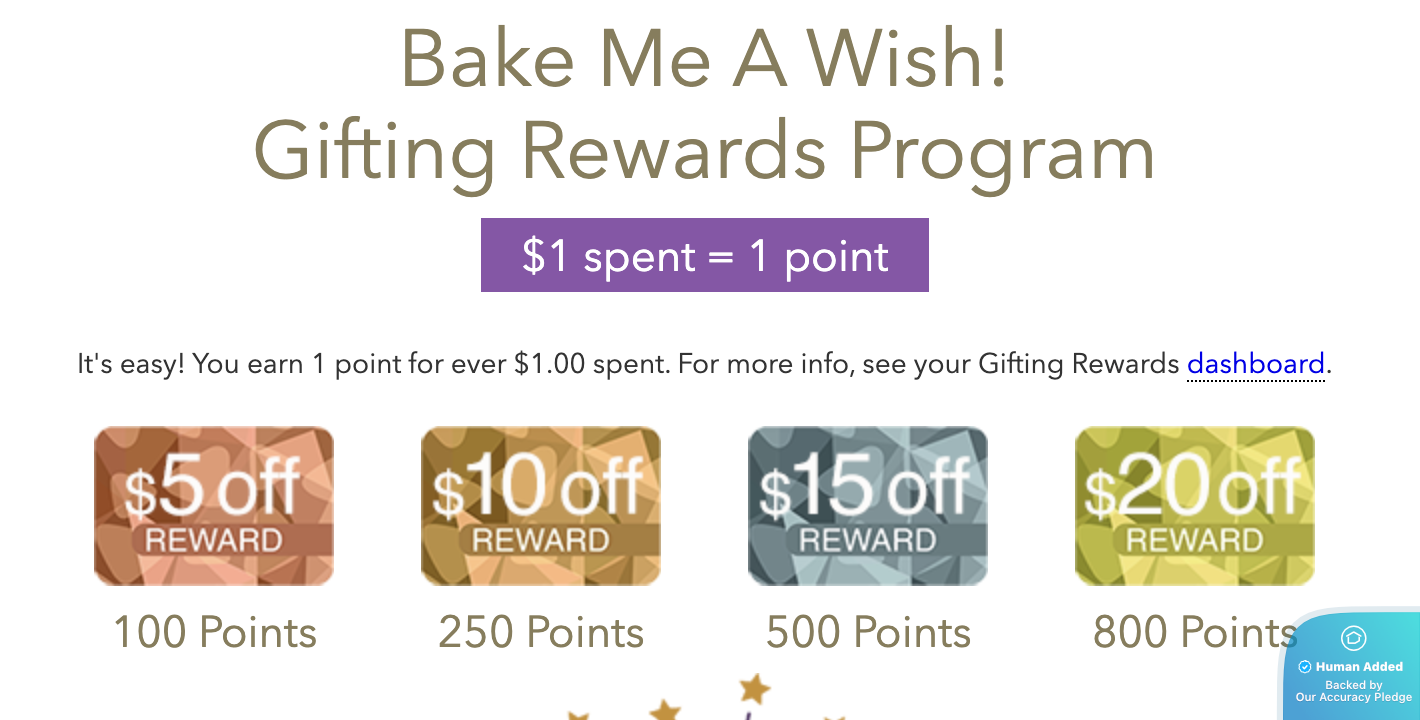
Task: Click the "Bake Me A Wish!" heading
Action: pos(704,57)
